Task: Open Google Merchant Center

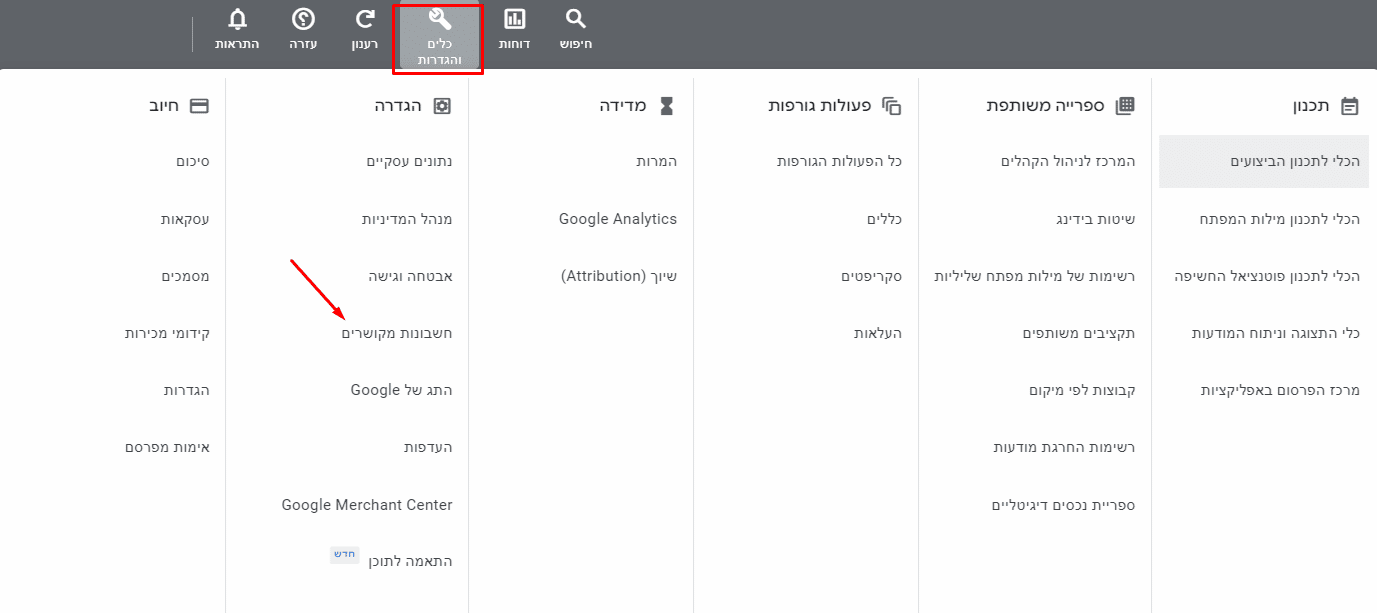Action: point(367,505)
